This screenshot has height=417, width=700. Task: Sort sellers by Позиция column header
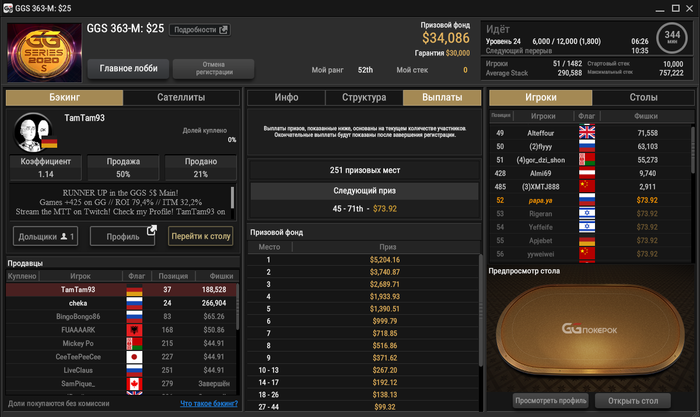pyautogui.click(x=173, y=276)
